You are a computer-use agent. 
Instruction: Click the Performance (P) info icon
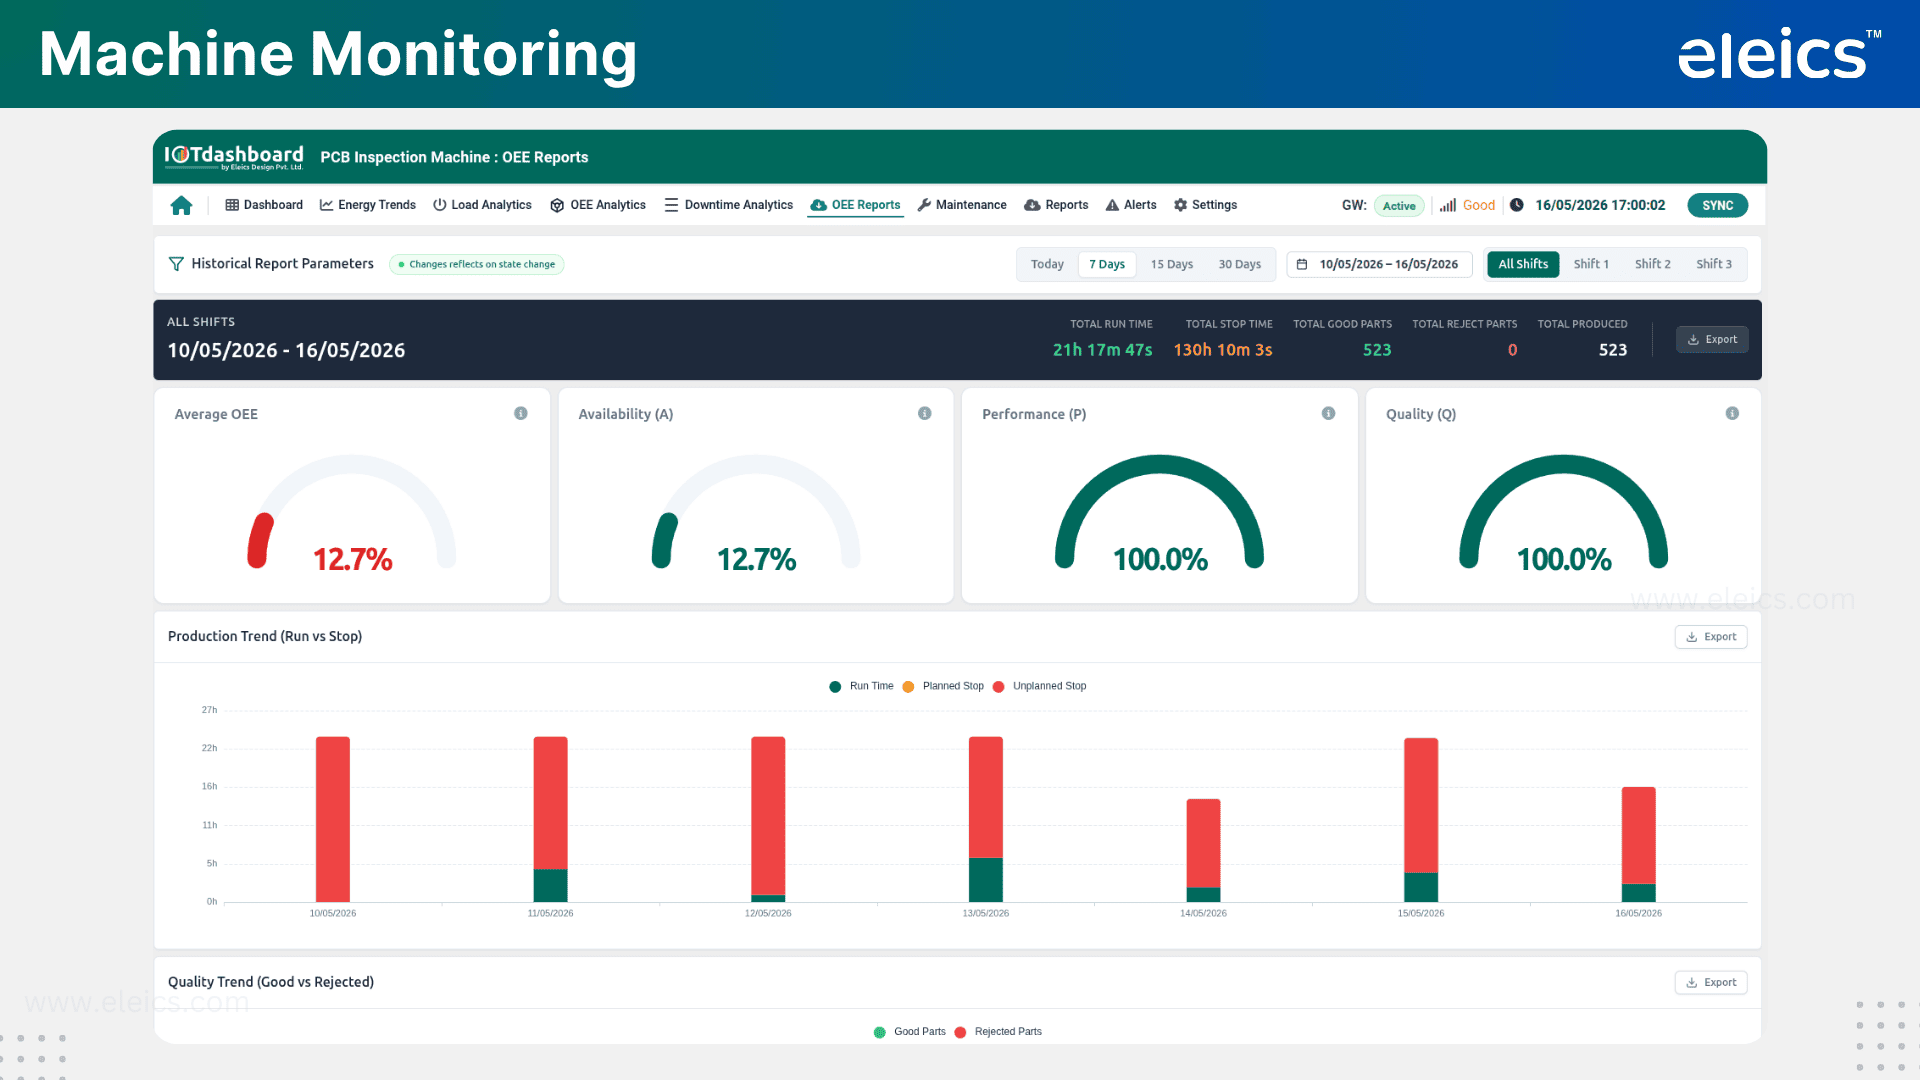[x=1329, y=413]
